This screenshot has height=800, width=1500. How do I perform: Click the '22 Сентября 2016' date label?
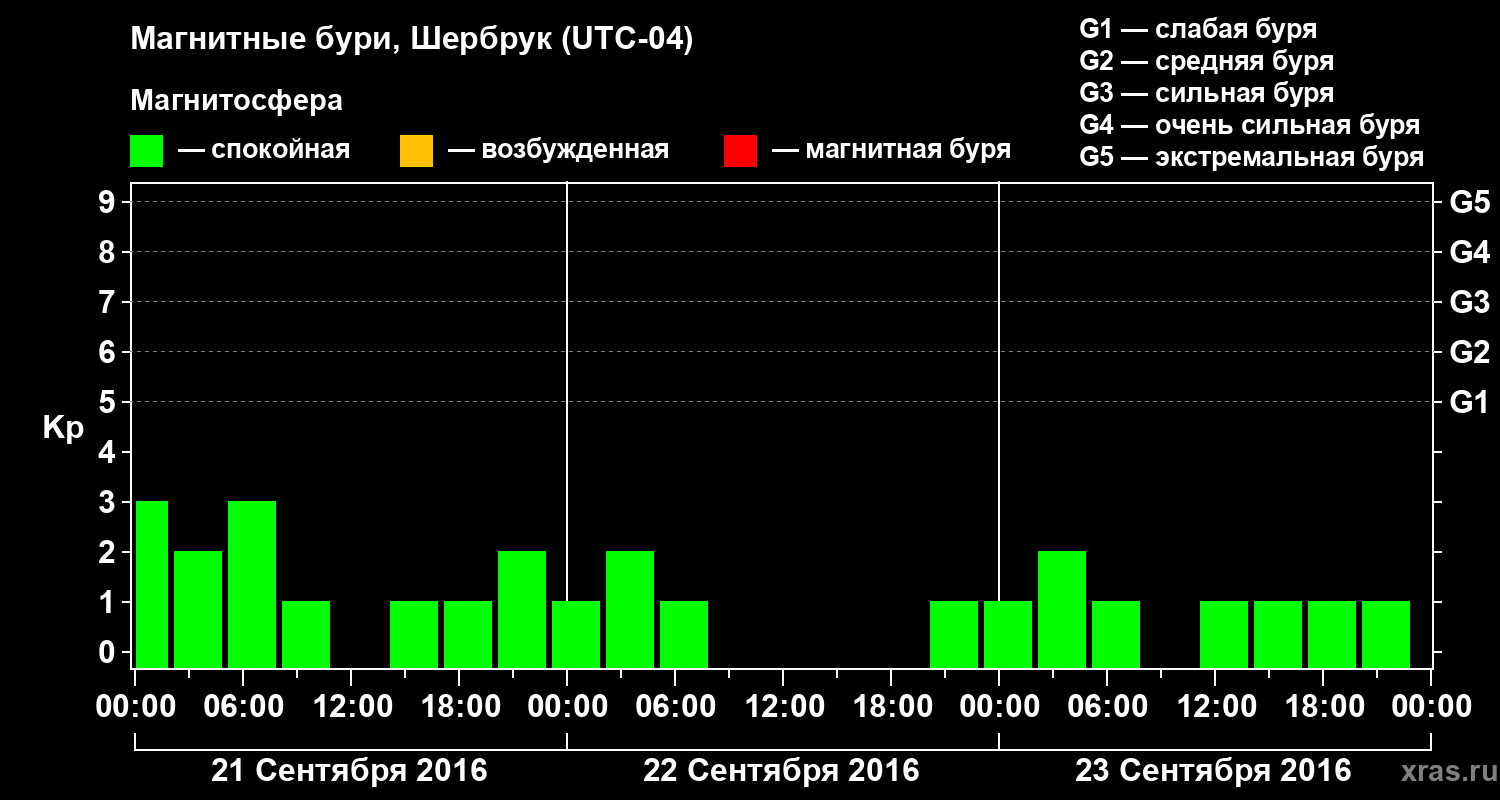point(781,771)
